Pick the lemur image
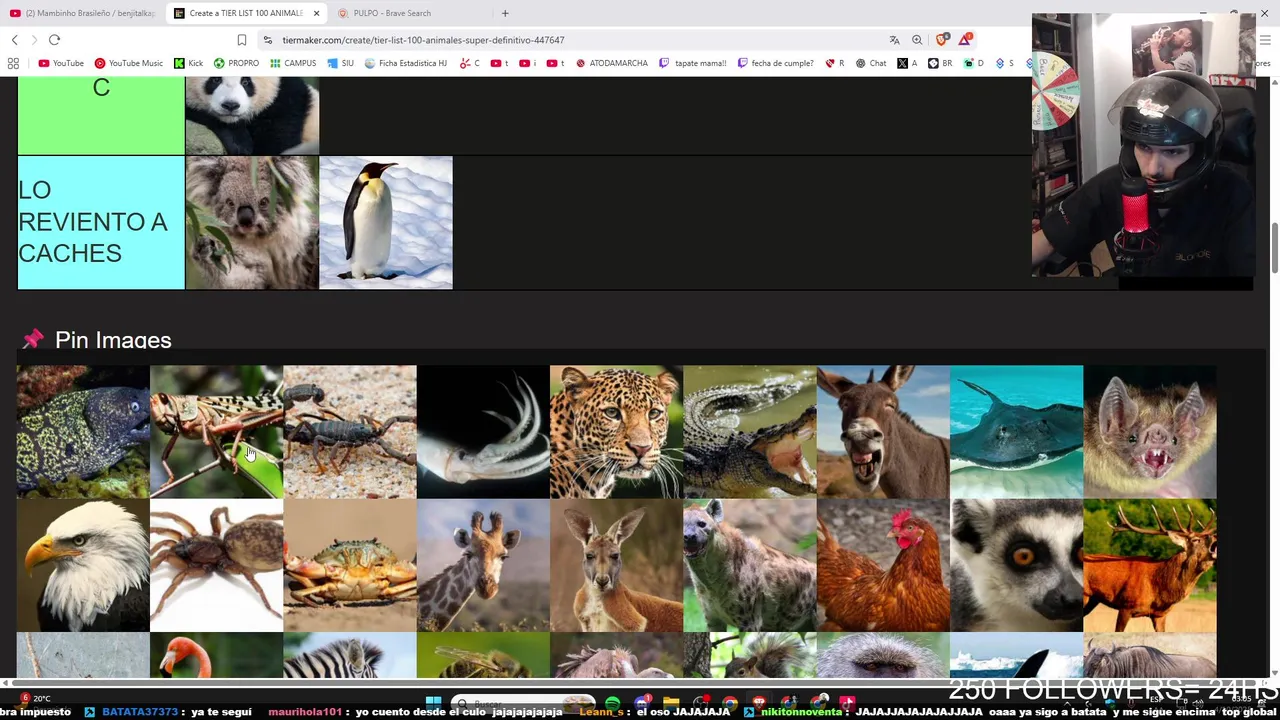 [x=1016, y=565]
